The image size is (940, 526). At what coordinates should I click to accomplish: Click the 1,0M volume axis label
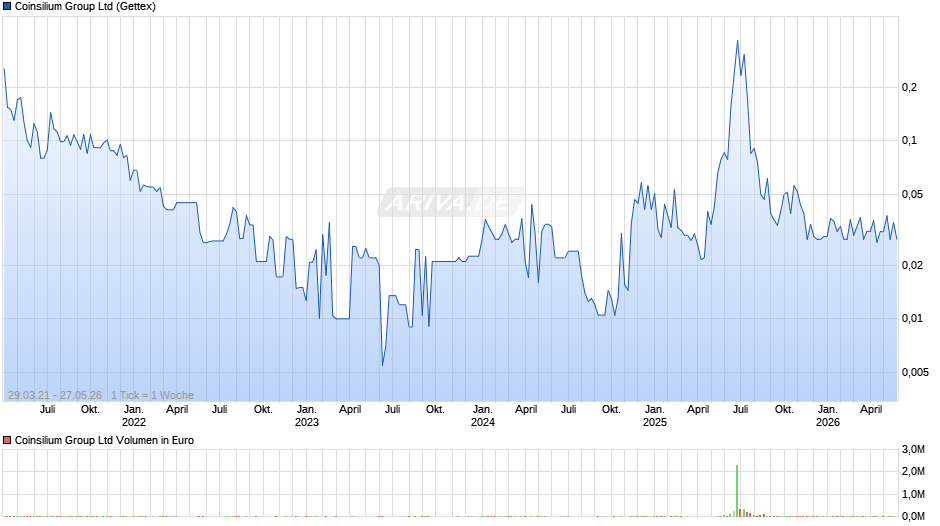click(913, 494)
